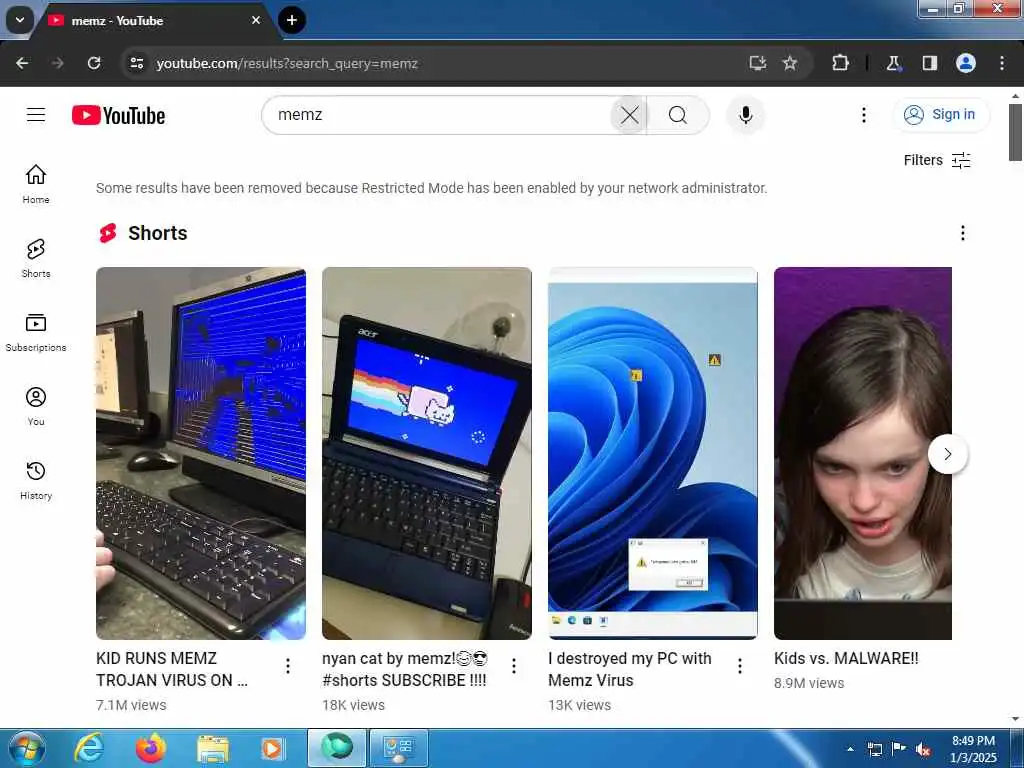Image resolution: width=1024 pixels, height=768 pixels.
Task: Open tab search dropdown arrow
Action: 20,20
